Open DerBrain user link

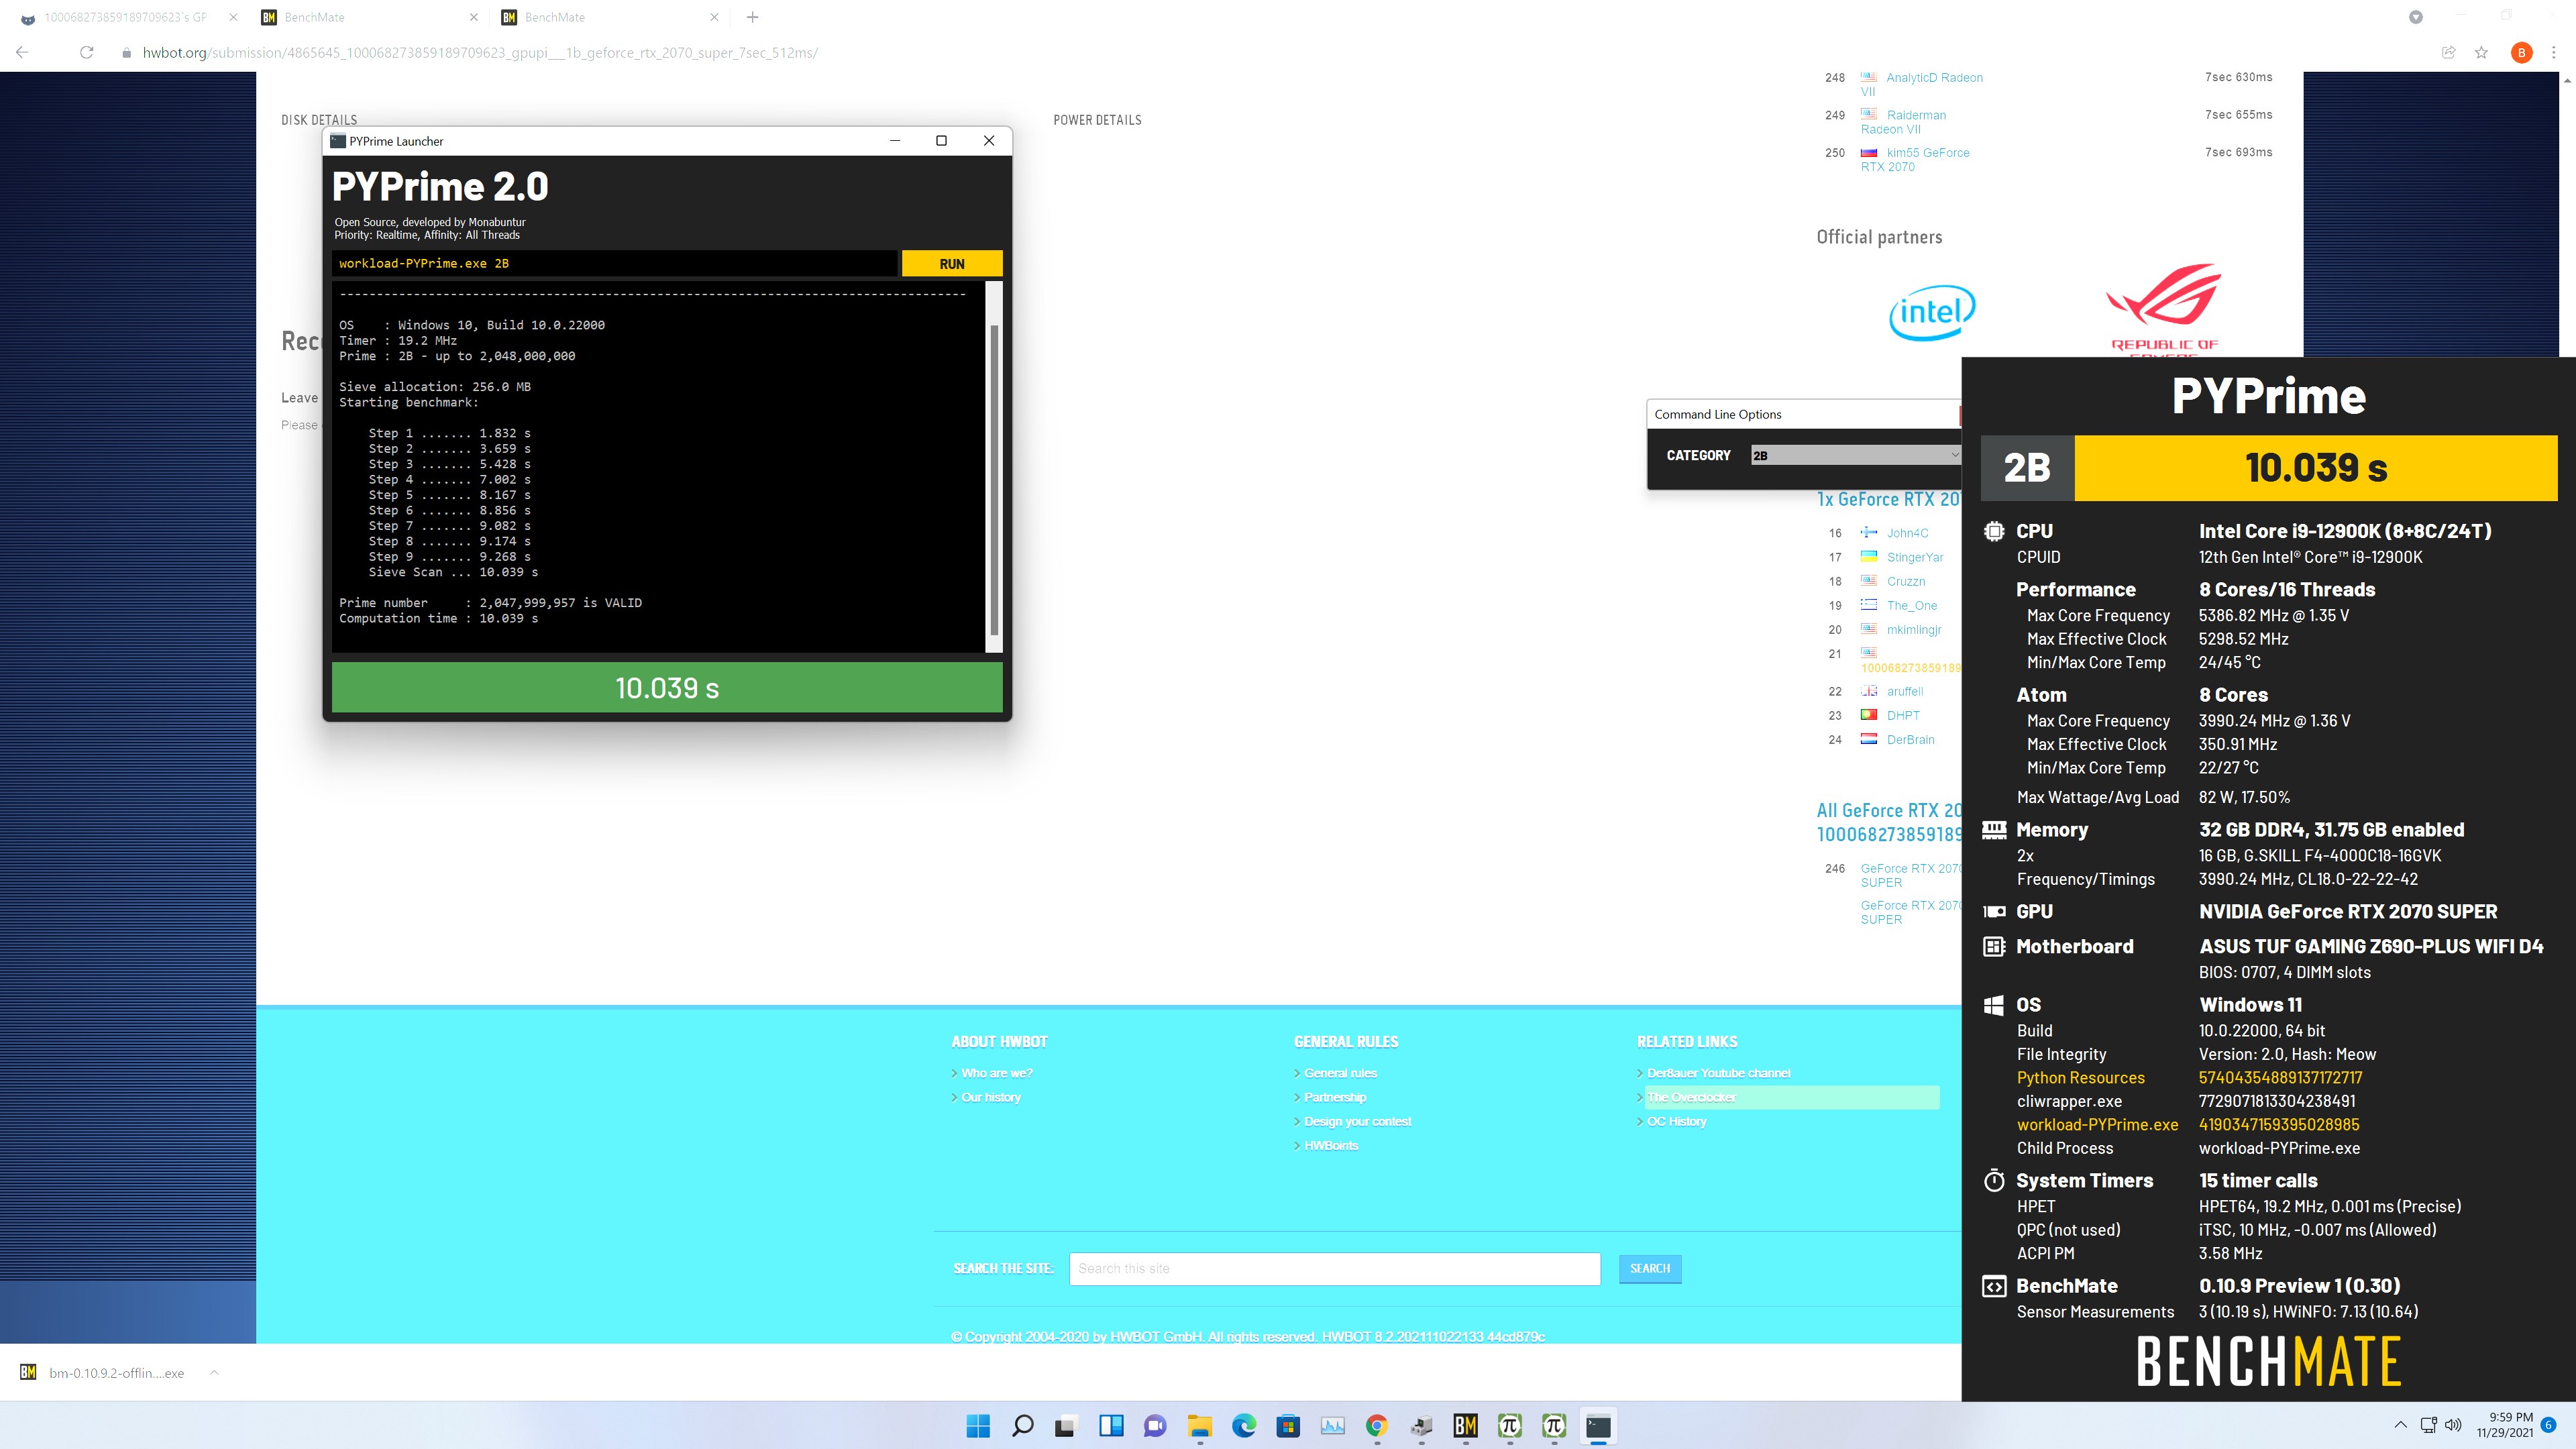pyautogui.click(x=1910, y=739)
